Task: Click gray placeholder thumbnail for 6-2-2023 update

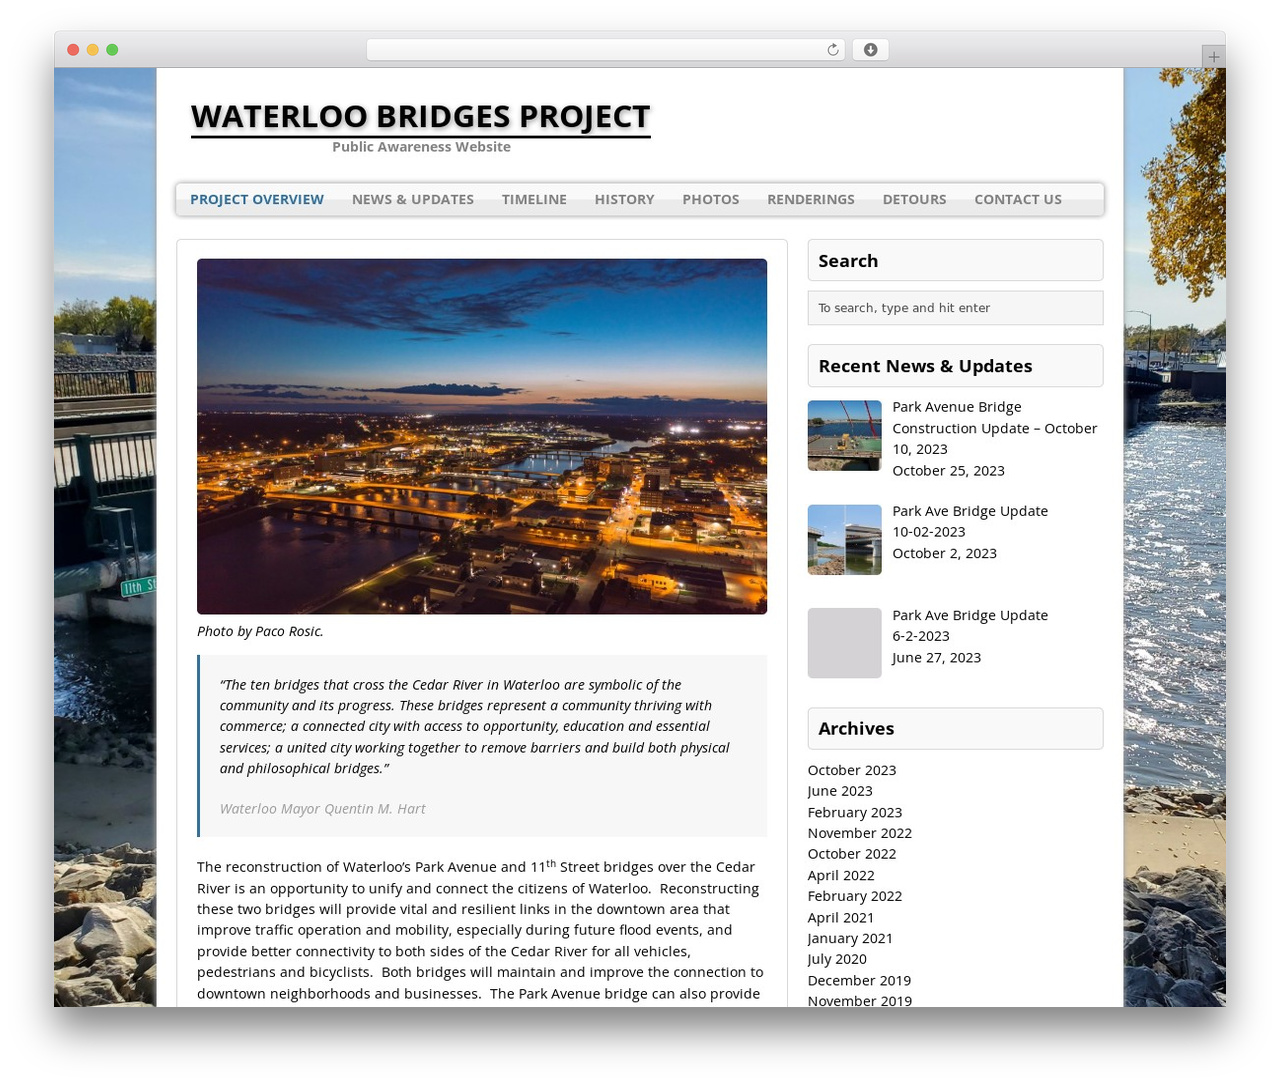Action: click(845, 643)
